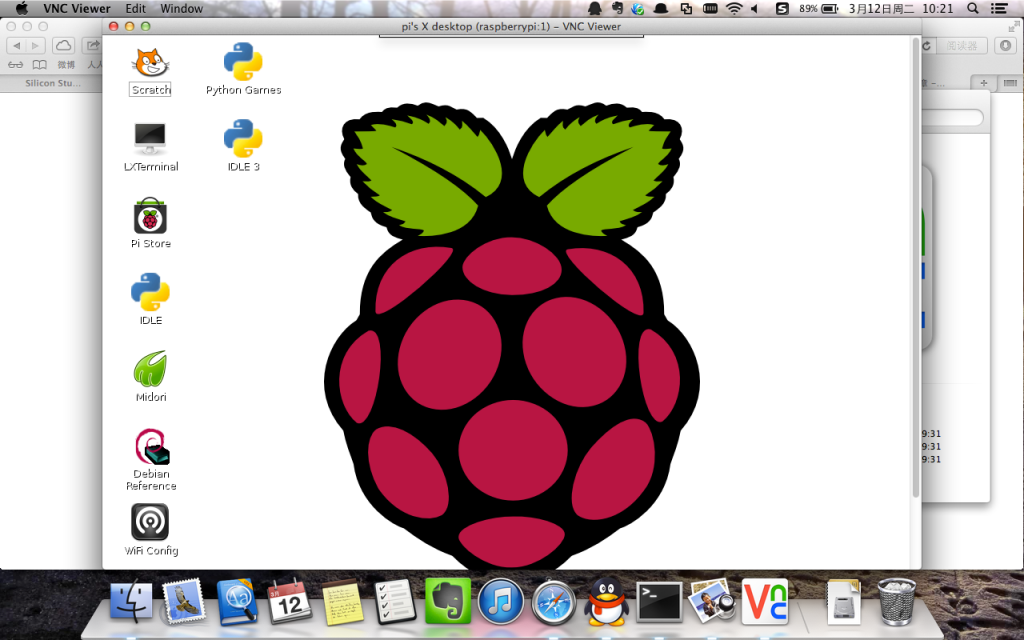This screenshot has width=1024, height=640.
Task: Select the Pi Store shopping bag icon
Action: (x=150, y=216)
